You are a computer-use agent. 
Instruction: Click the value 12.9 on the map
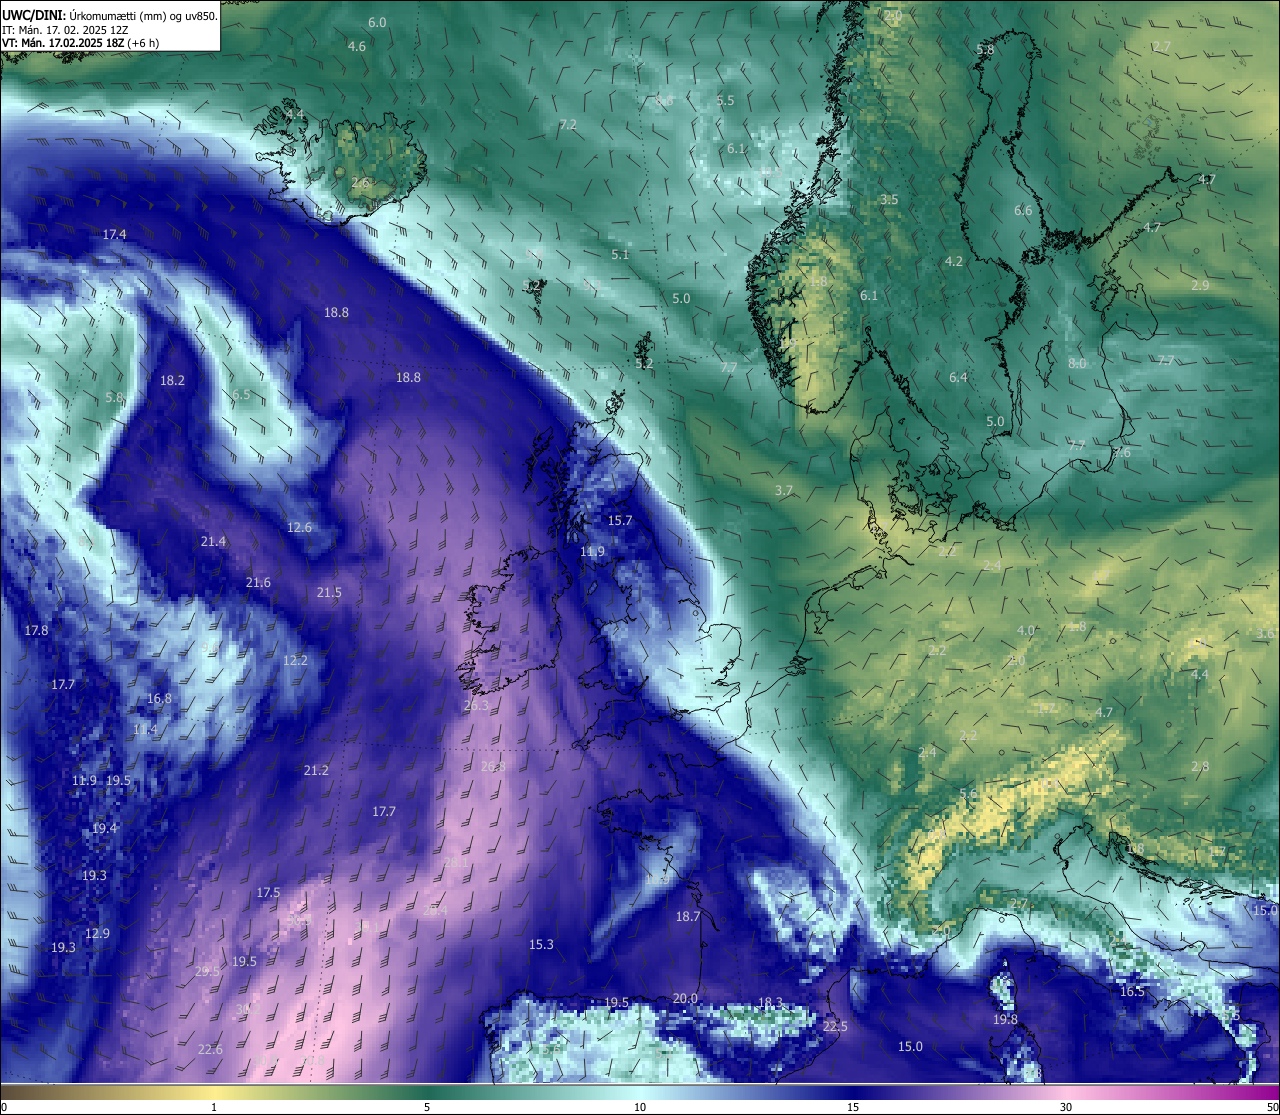(97, 934)
